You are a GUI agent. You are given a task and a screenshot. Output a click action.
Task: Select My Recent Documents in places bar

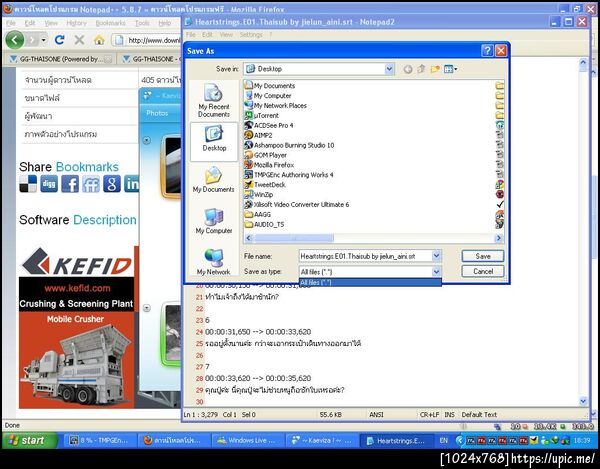tap(214, 101)
